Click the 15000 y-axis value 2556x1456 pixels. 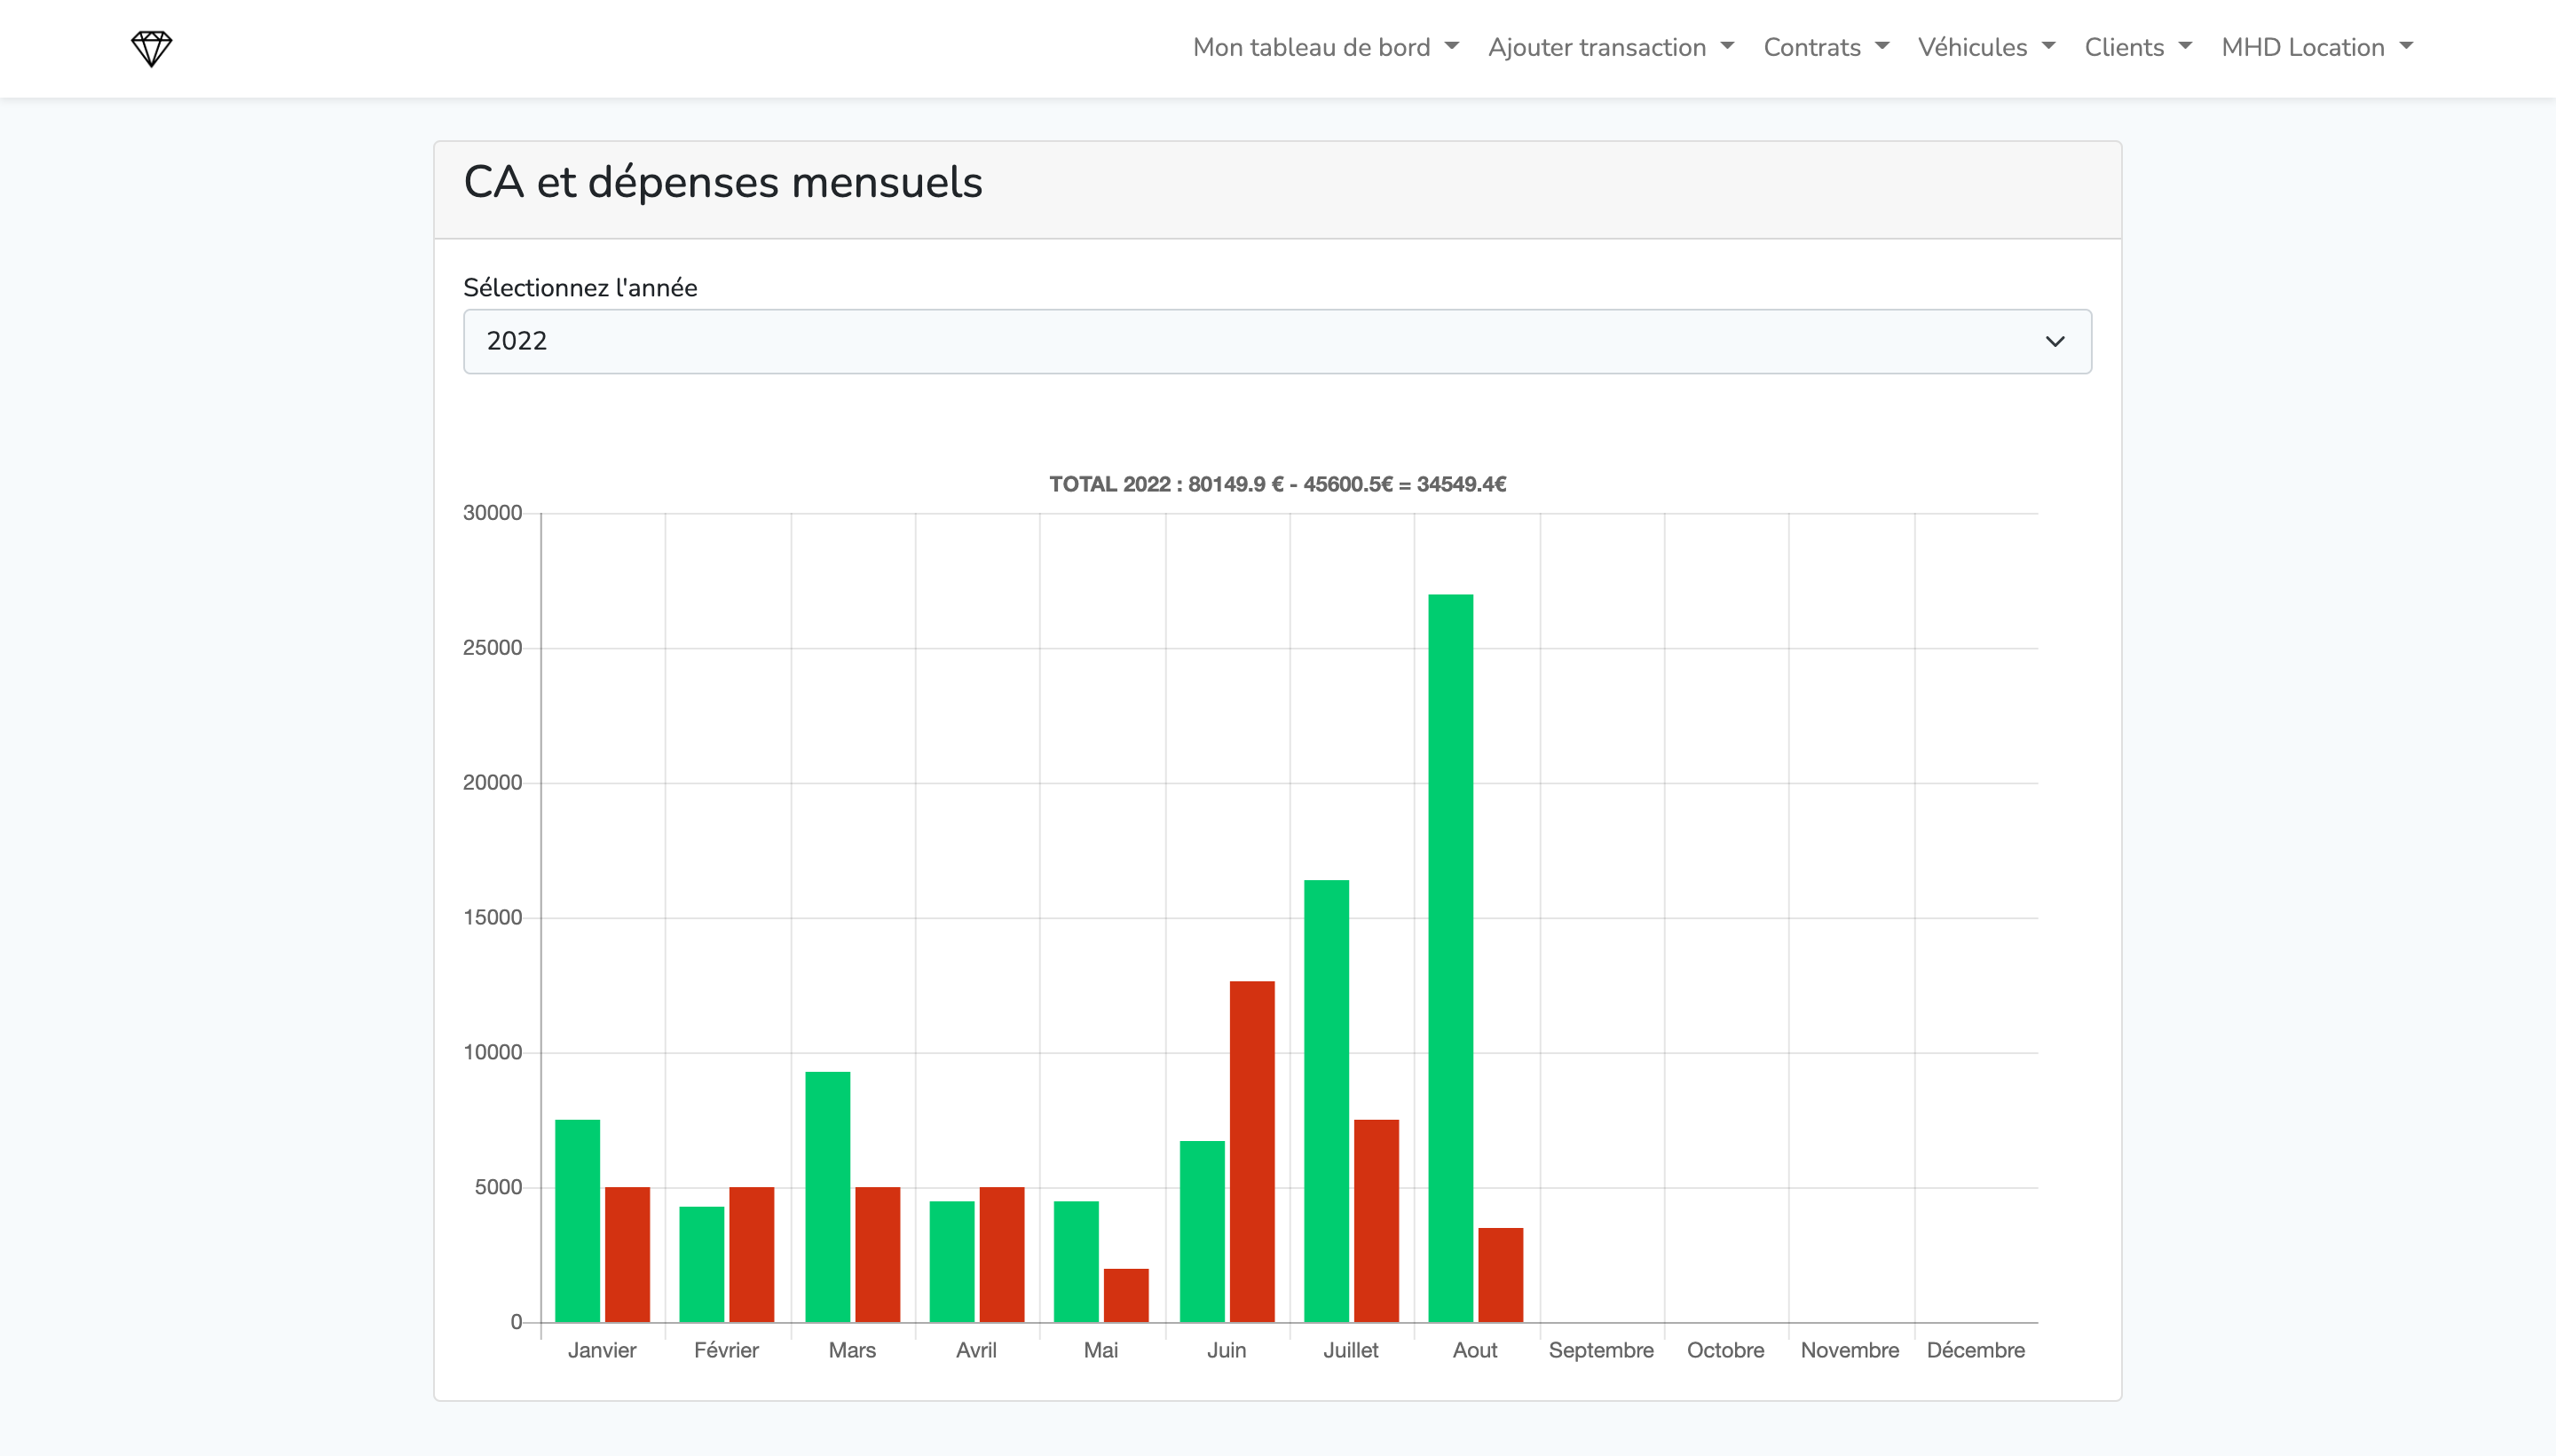[492, 918]
